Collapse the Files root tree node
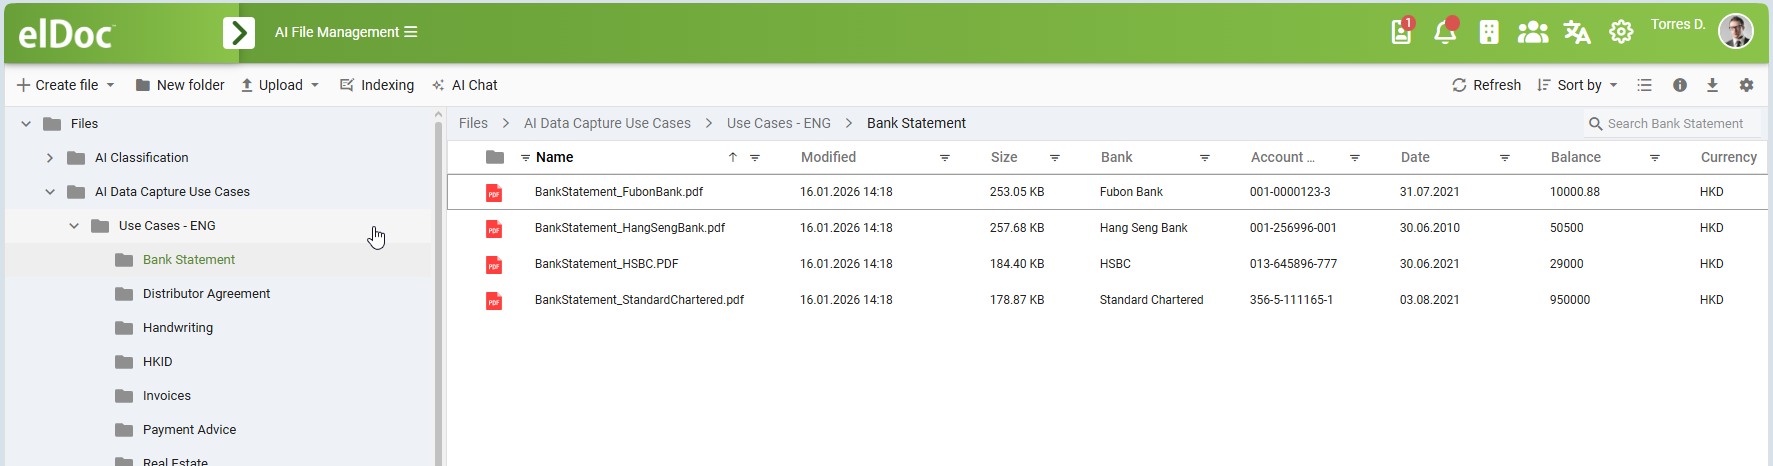 click(x=26, y=124)
